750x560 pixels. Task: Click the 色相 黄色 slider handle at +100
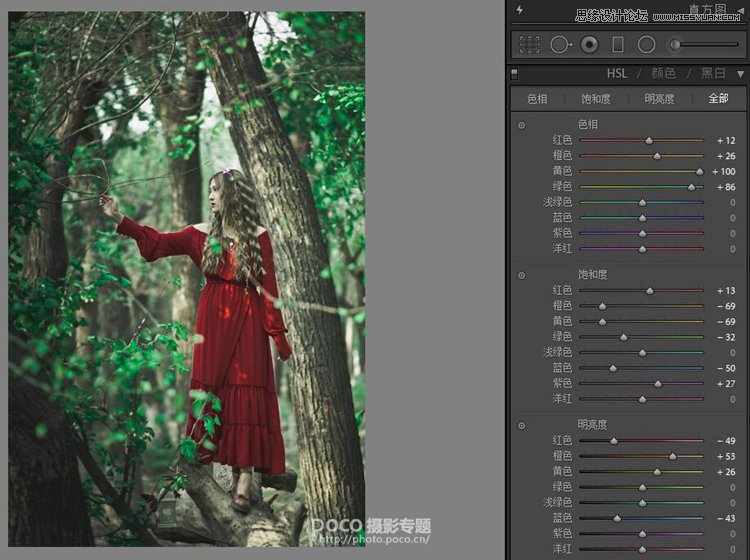tap(699, 172)
